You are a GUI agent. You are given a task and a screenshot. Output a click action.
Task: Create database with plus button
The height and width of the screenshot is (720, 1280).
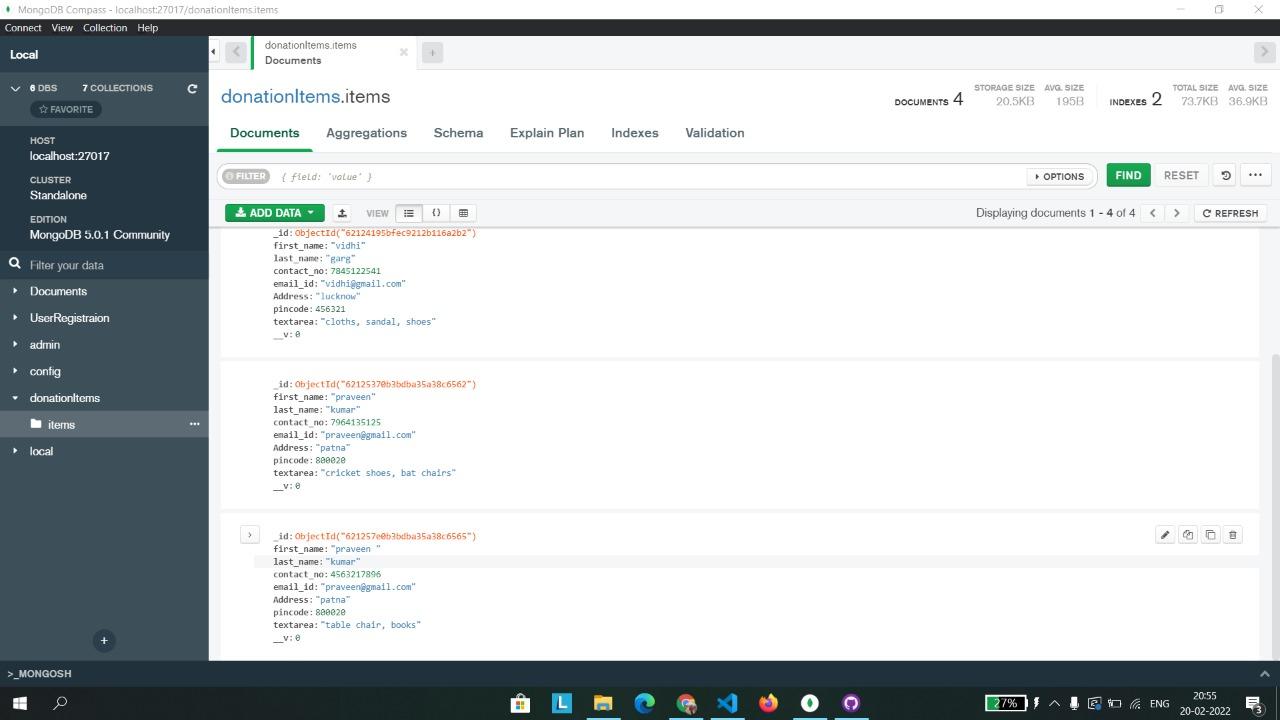104,641
